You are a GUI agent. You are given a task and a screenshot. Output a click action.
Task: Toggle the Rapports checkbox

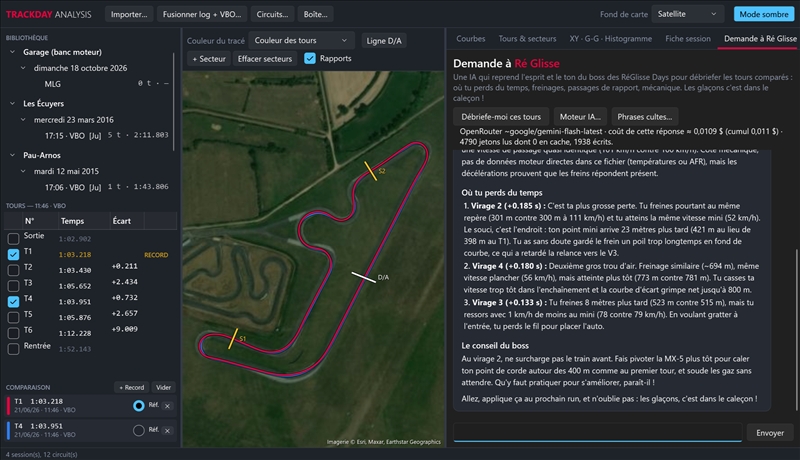(x=310, y=58)
